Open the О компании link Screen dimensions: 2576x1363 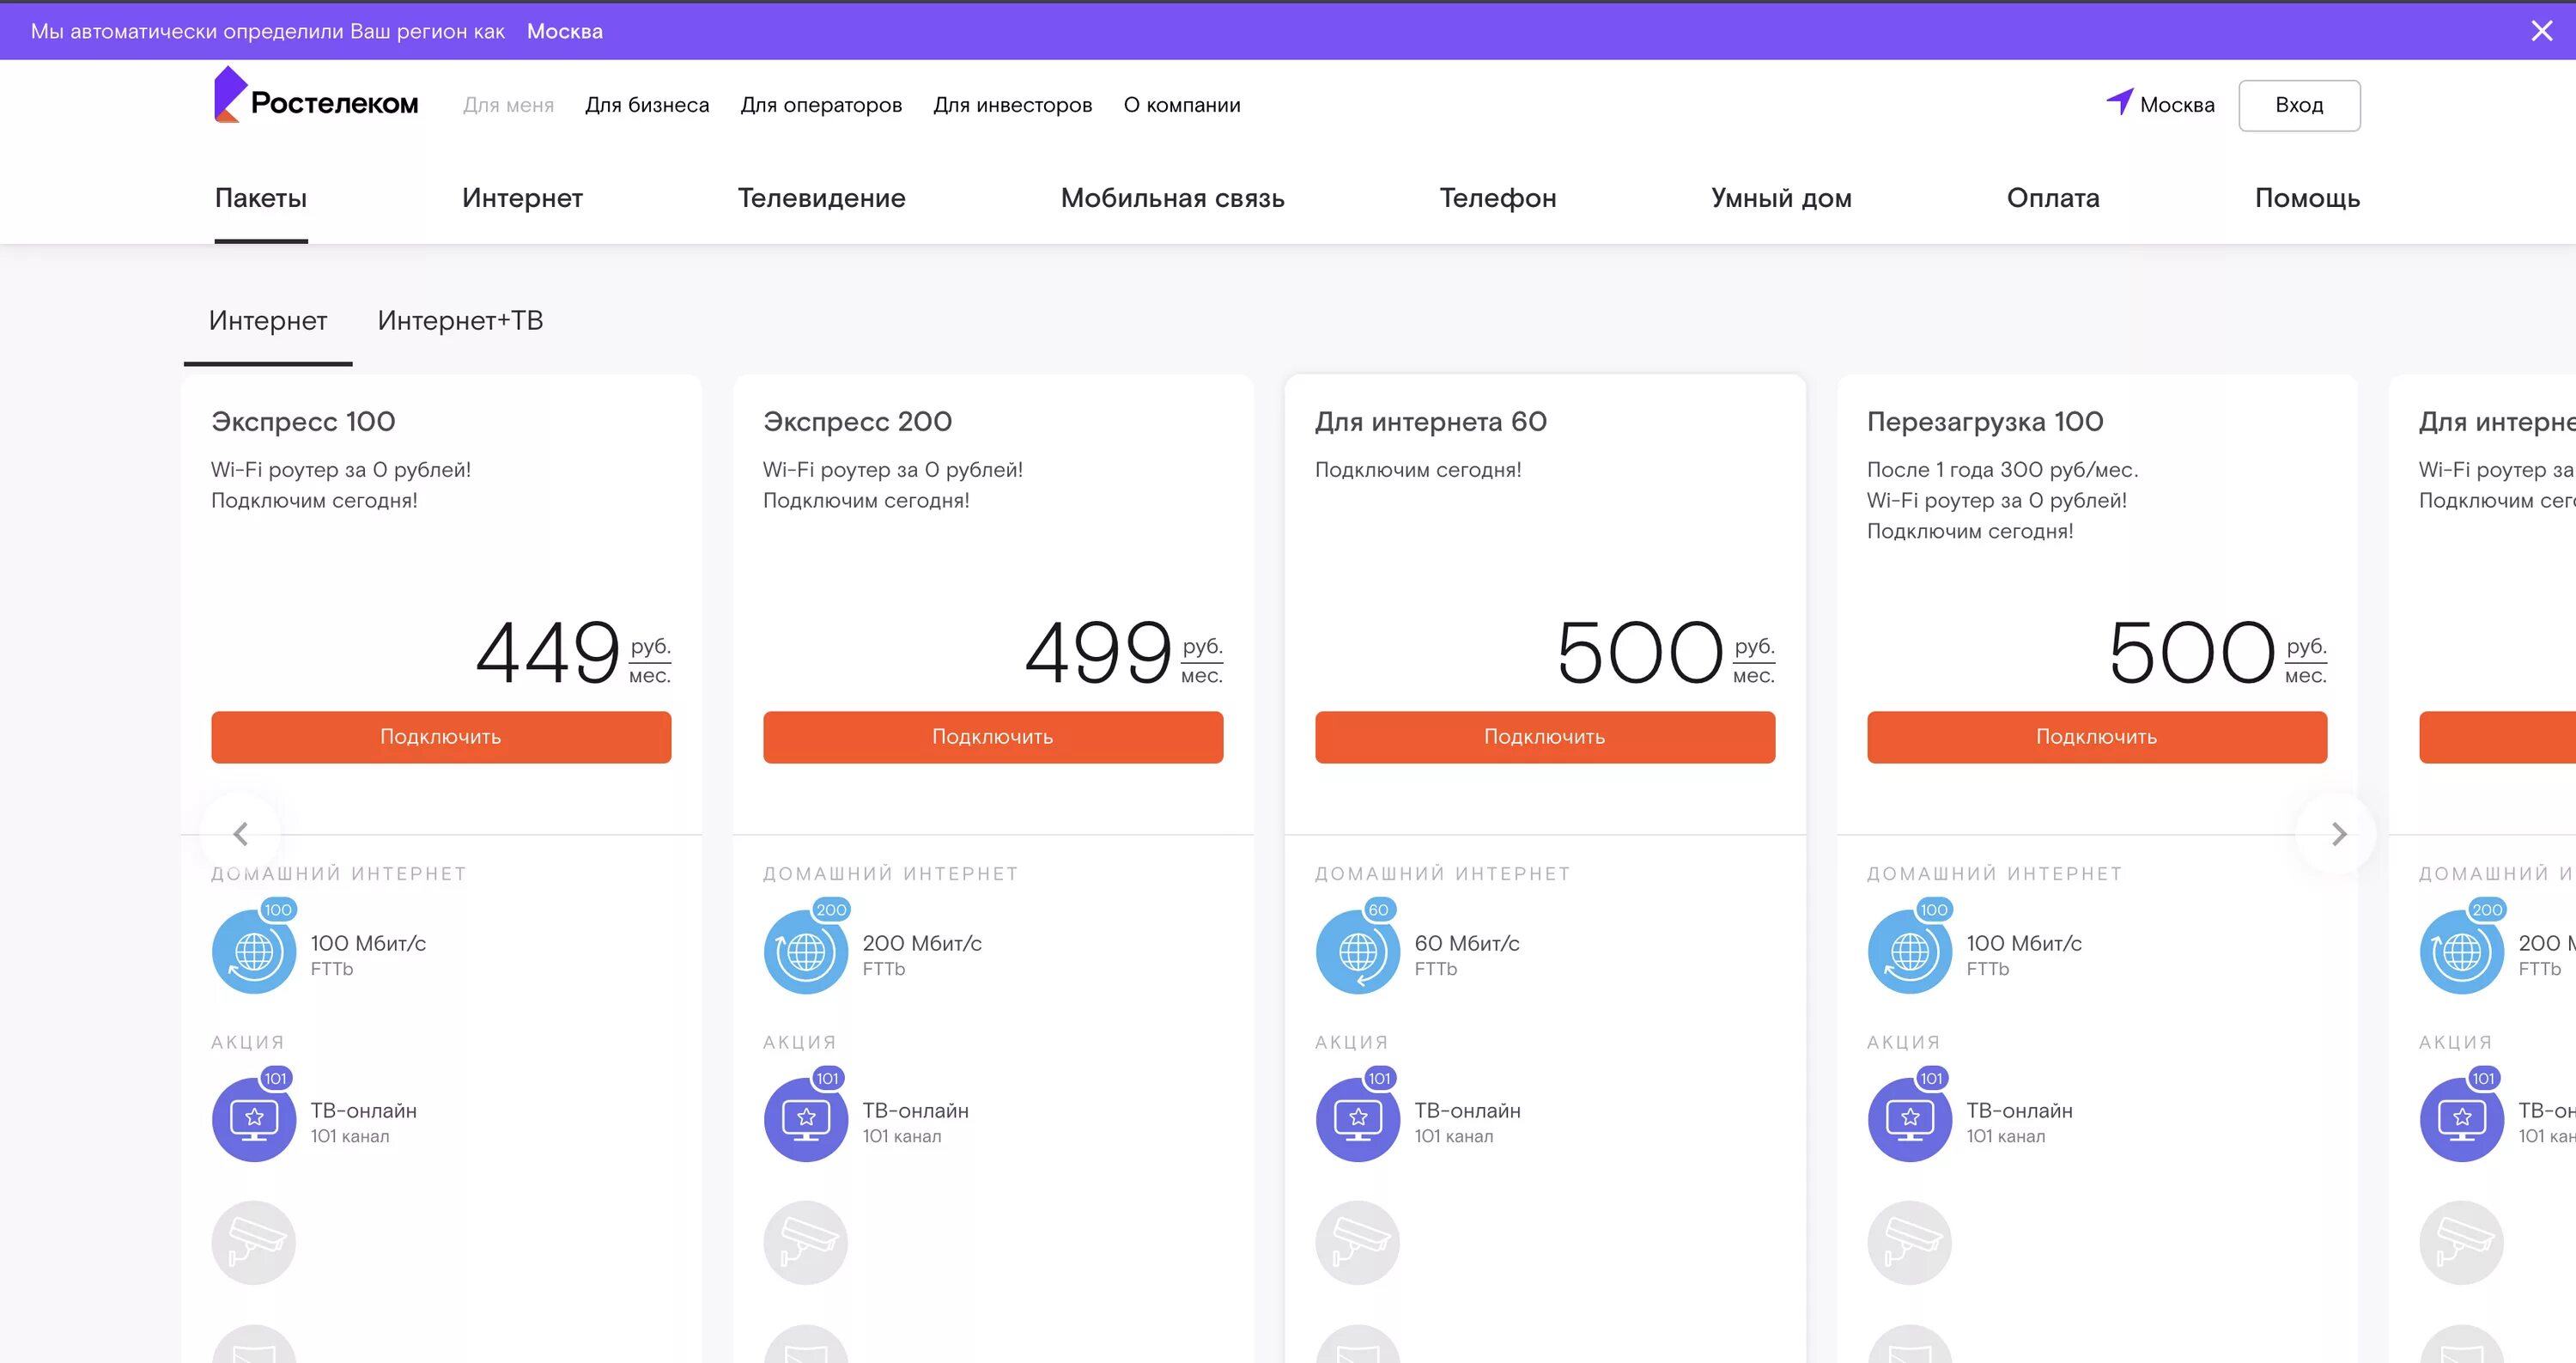coord(1182,105)
